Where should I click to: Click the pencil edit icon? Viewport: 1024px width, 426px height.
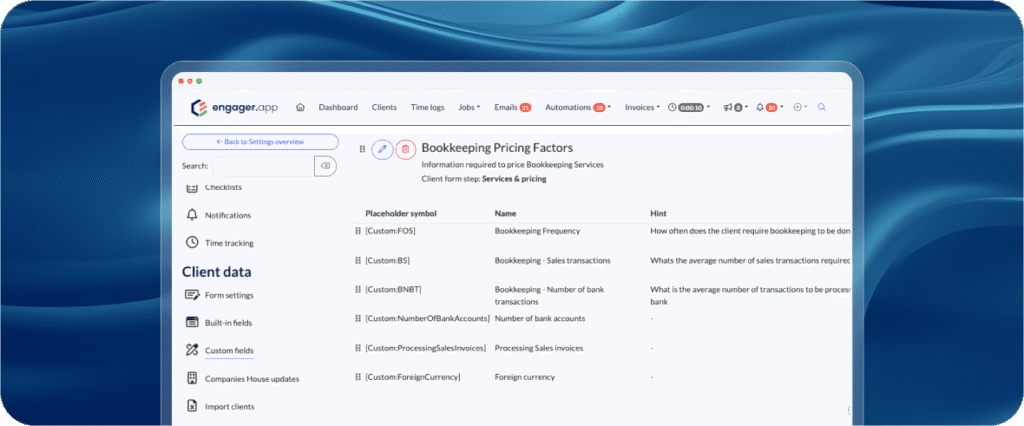click(382, 149)
